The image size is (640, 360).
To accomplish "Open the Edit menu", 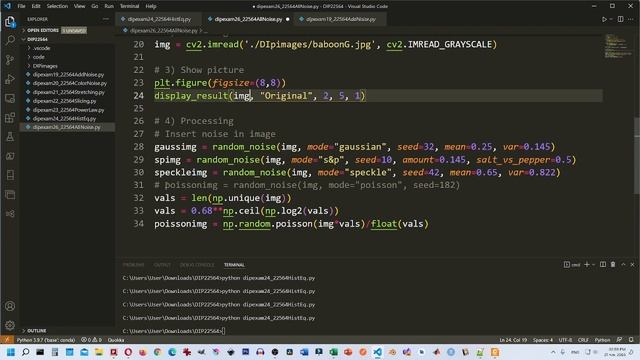I will click(36, 6).
